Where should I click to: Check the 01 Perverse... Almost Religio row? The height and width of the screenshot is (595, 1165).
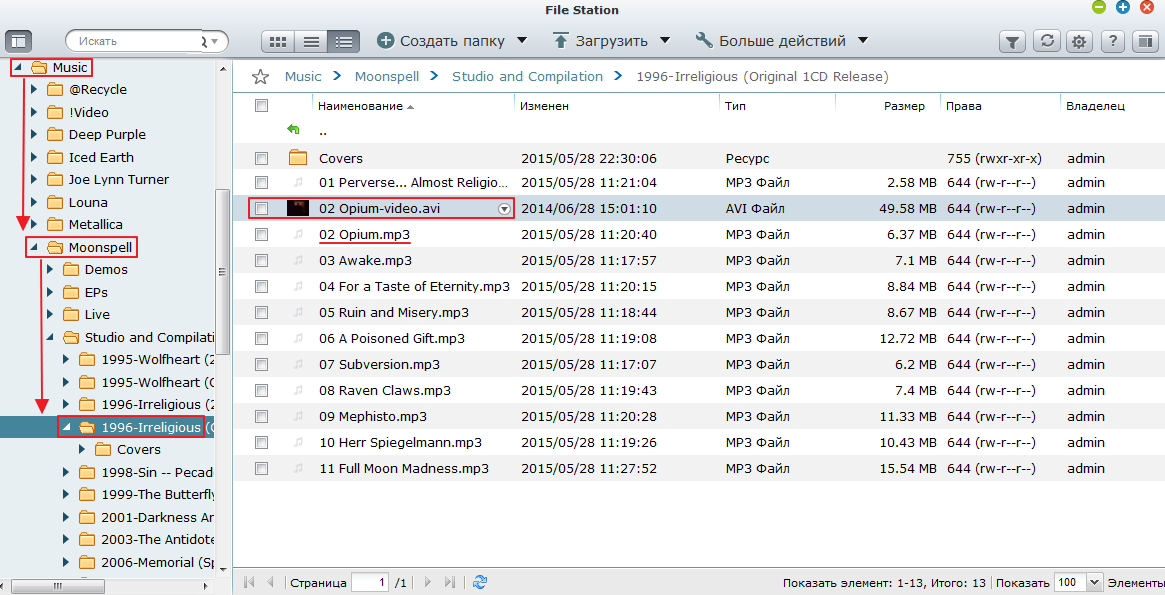pos(262,182)
